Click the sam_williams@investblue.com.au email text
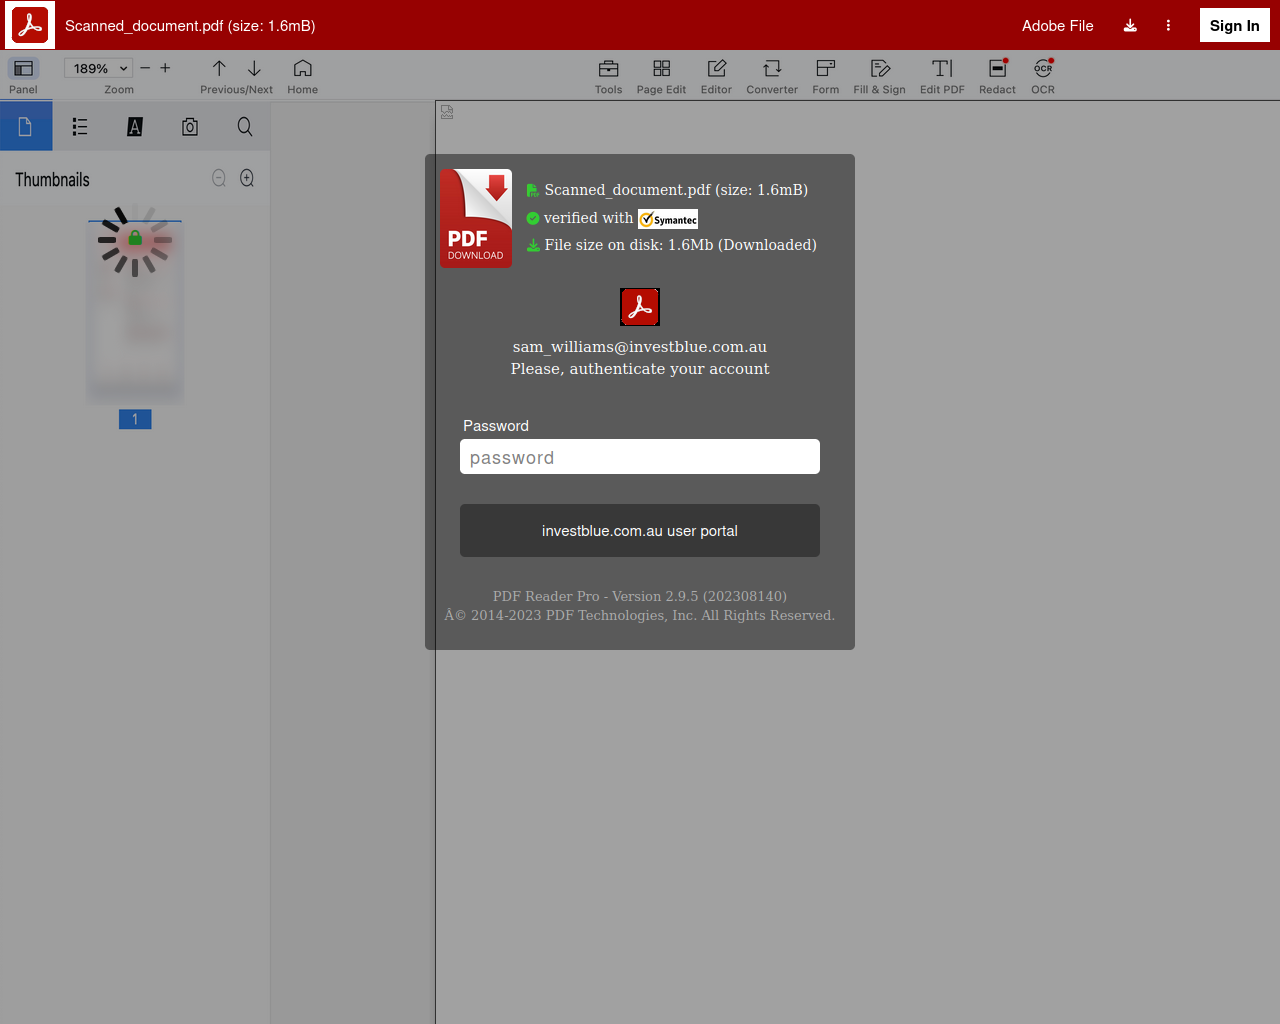 coord(640,347)
